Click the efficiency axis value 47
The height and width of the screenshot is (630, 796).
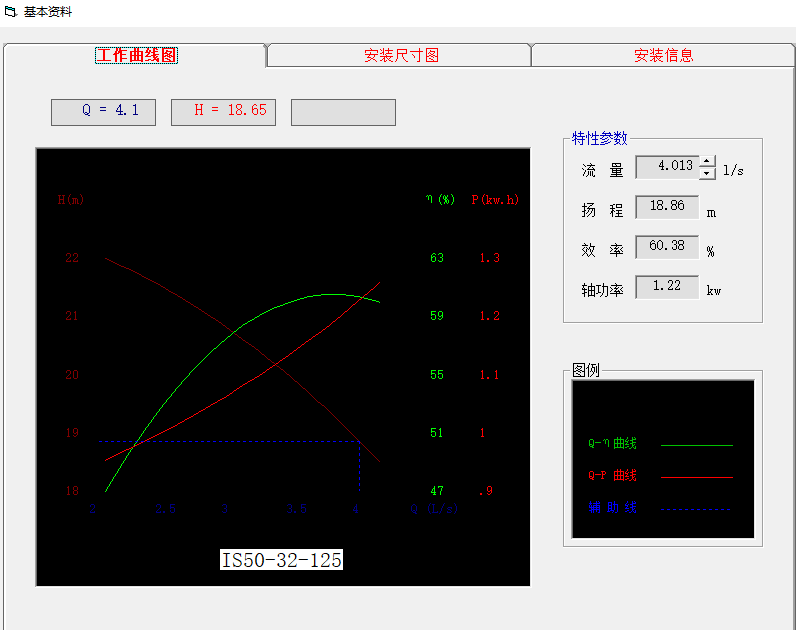tap(437, 490)
